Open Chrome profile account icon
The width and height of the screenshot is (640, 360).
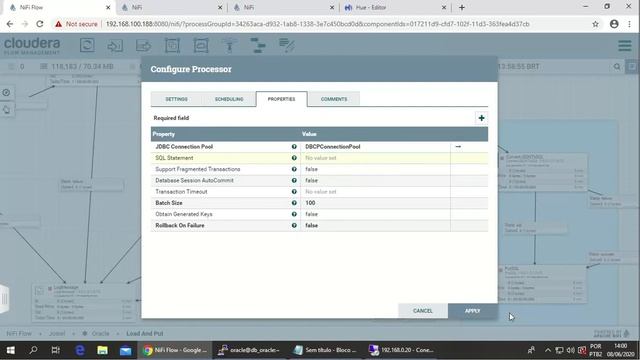click(x=614, y=24)
